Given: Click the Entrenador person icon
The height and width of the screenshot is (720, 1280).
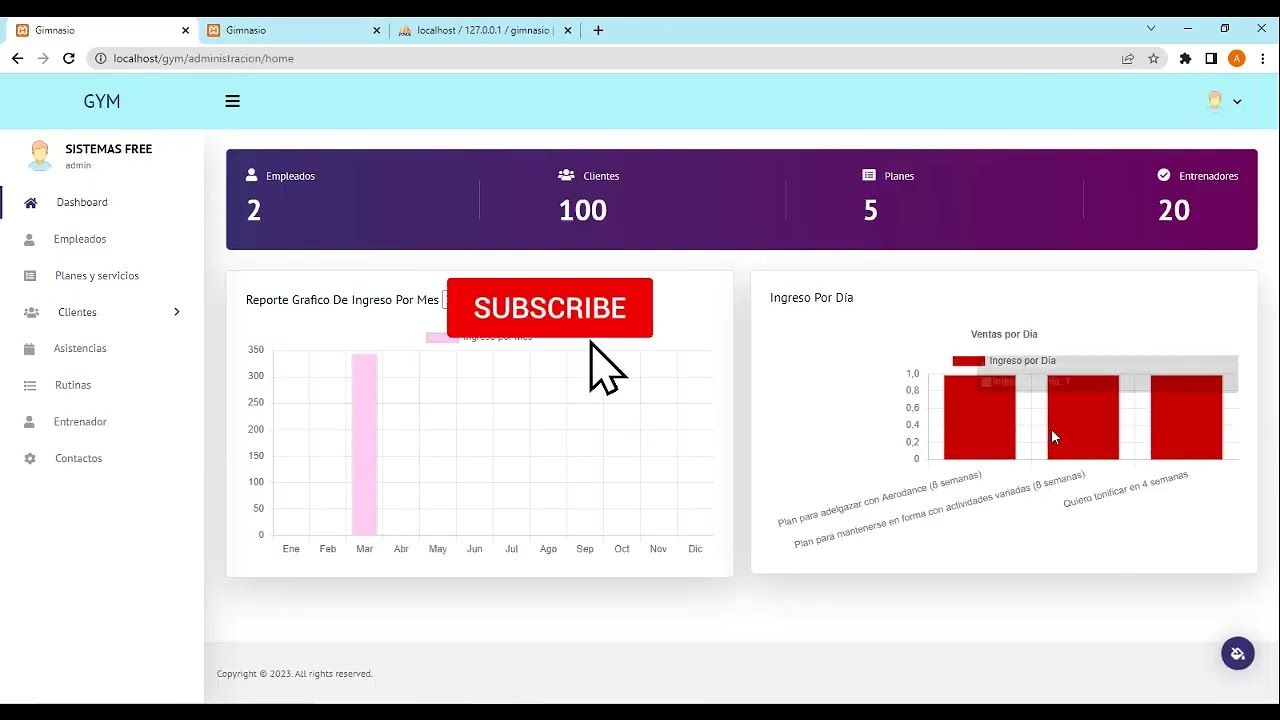Looking at the screenshot, I should point(30,422).
